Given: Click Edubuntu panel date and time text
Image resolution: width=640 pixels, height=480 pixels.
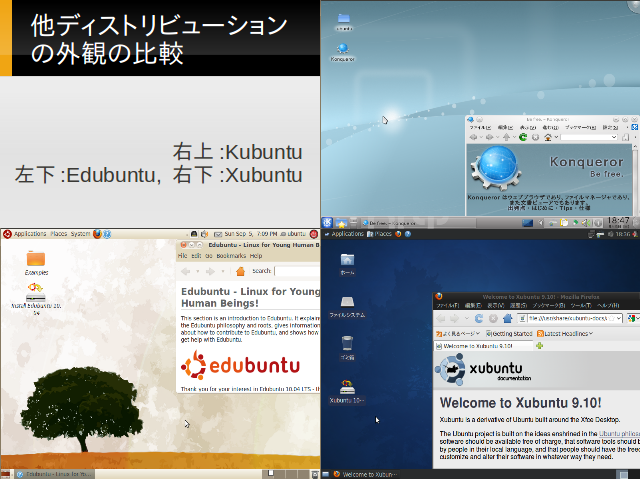Looking at the screenshot, I should pos(250,234).
